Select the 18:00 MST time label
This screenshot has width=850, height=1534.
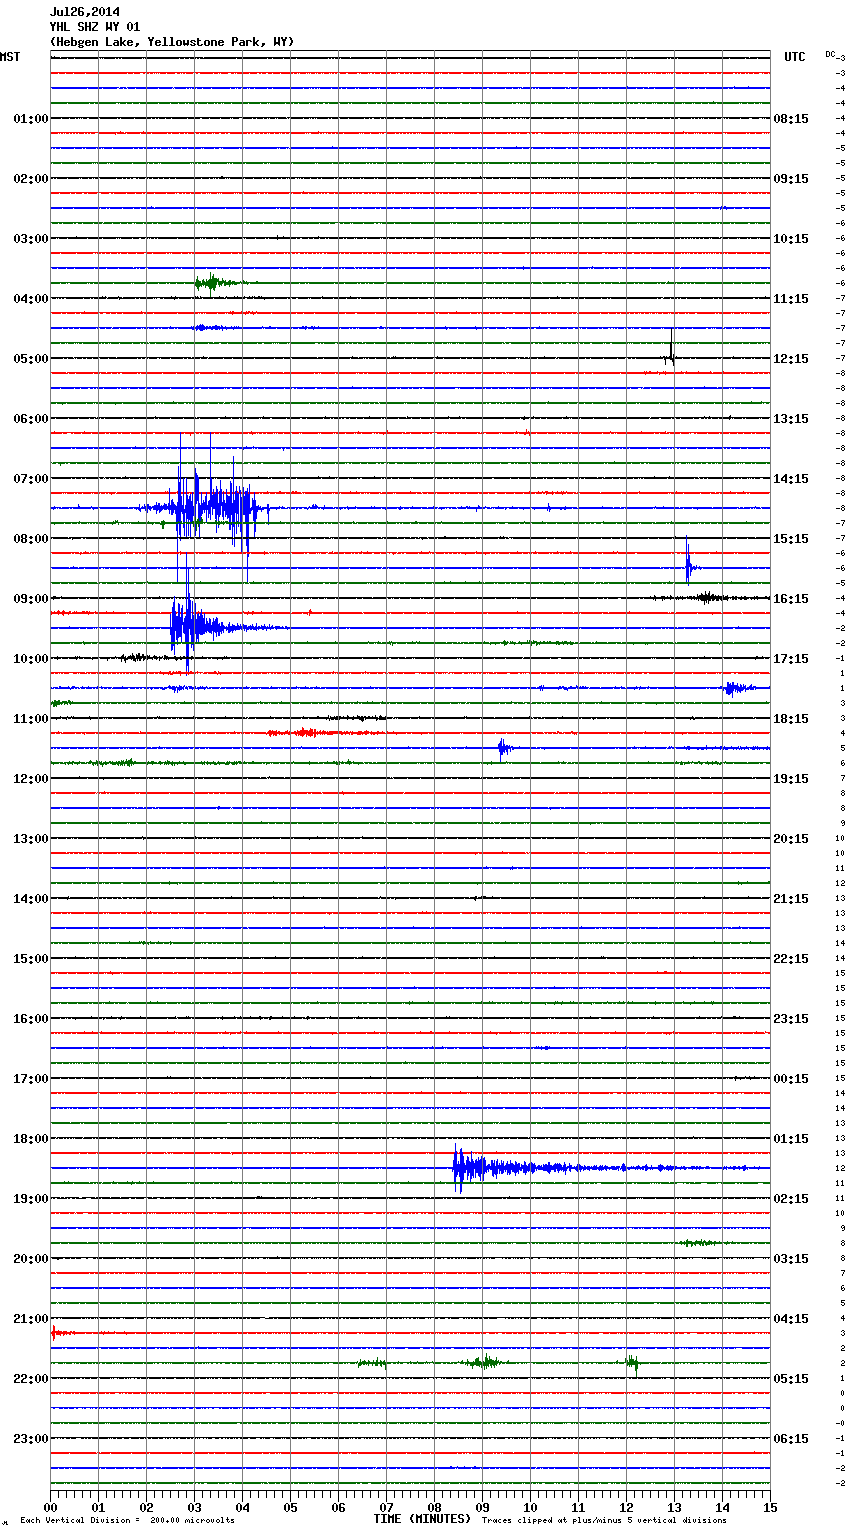tap(30, 1138)
